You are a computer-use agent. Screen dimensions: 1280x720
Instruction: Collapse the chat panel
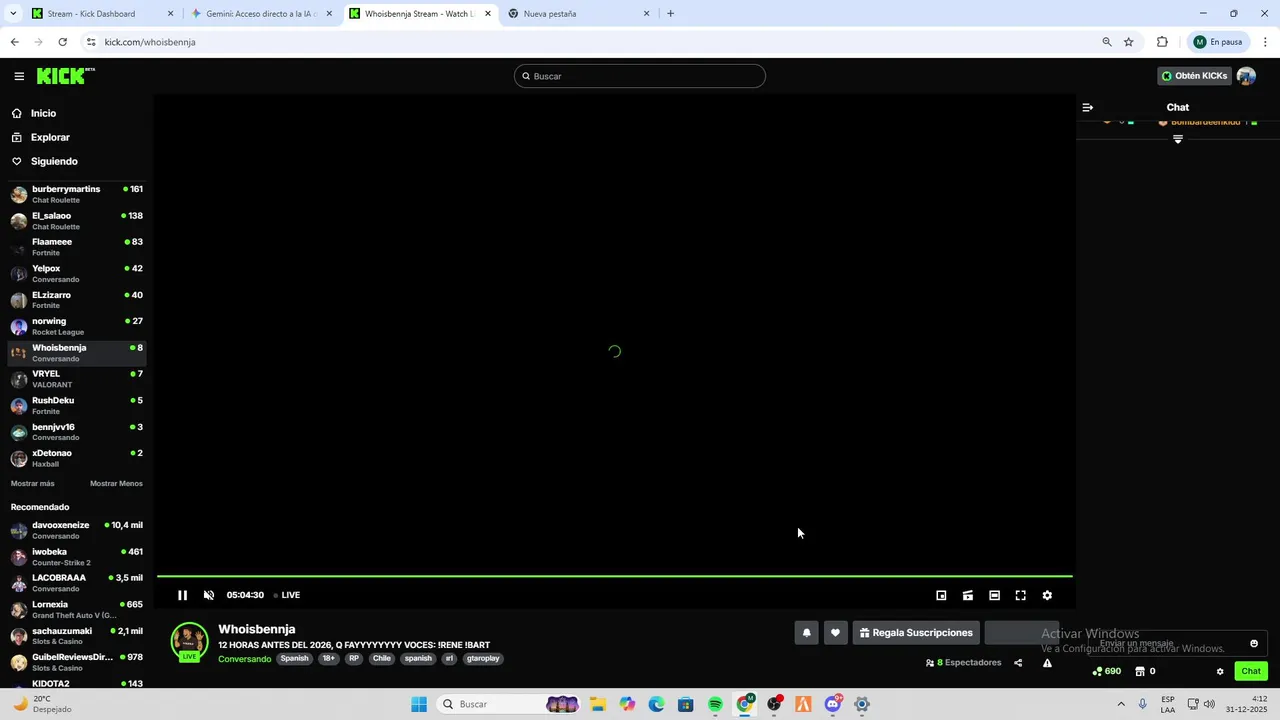click(1088, 107)
